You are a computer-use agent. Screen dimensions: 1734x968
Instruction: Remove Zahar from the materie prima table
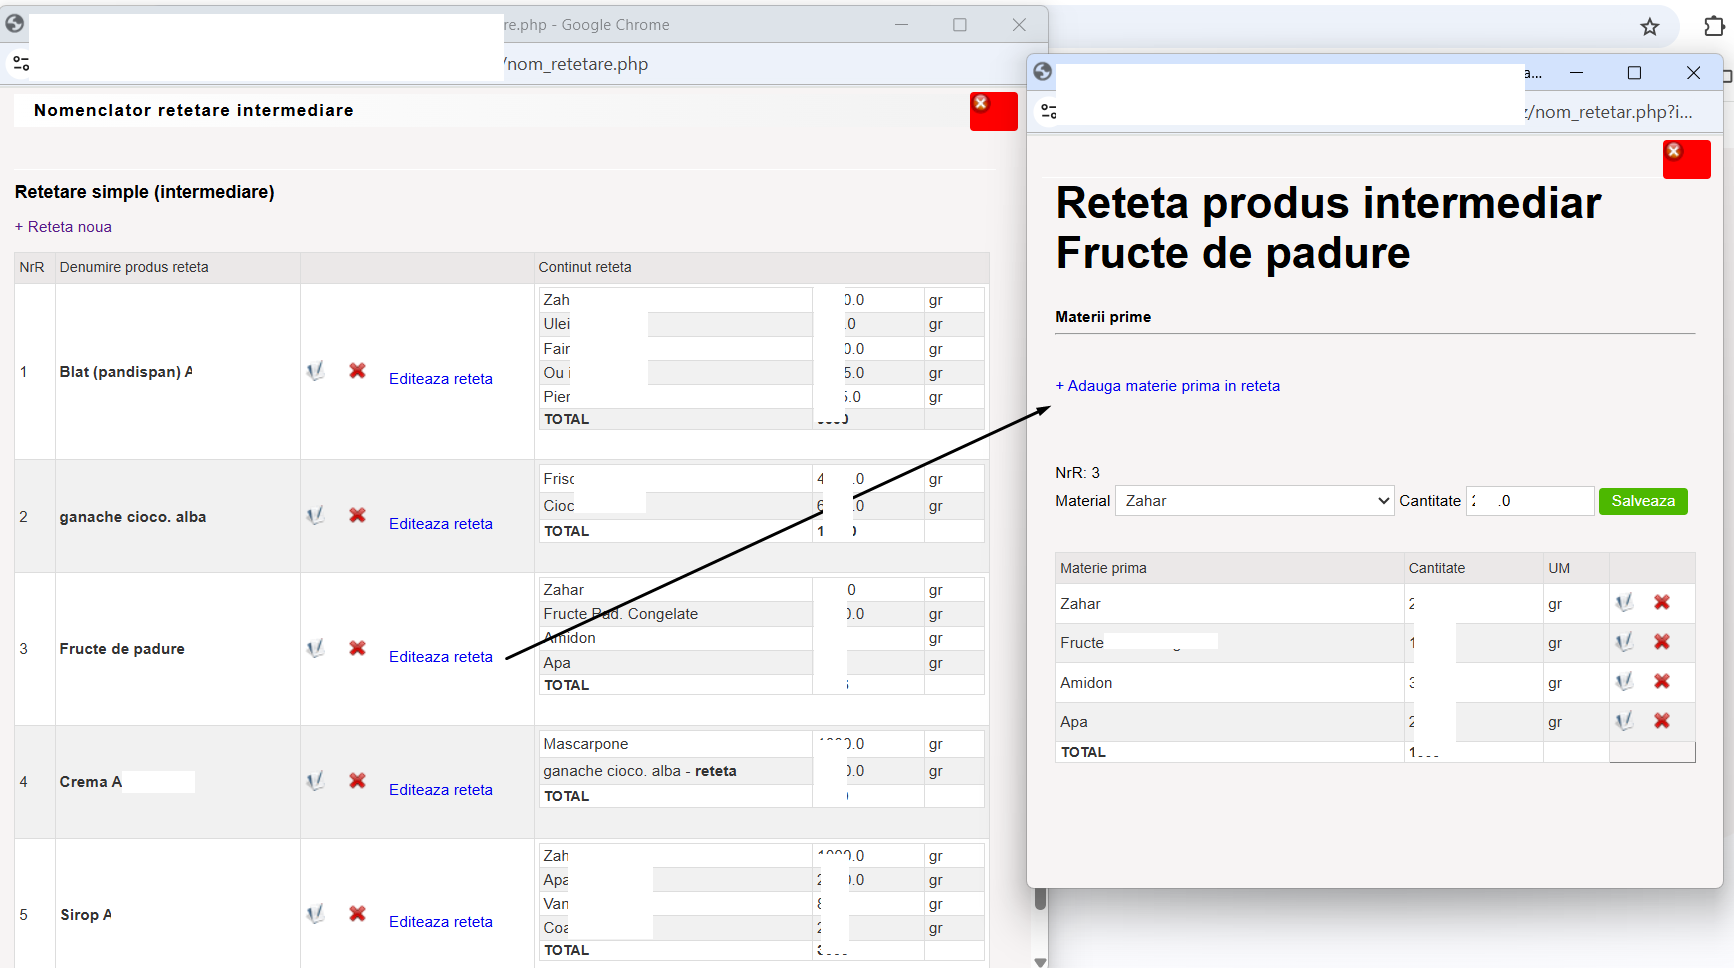coord(1662,602)
